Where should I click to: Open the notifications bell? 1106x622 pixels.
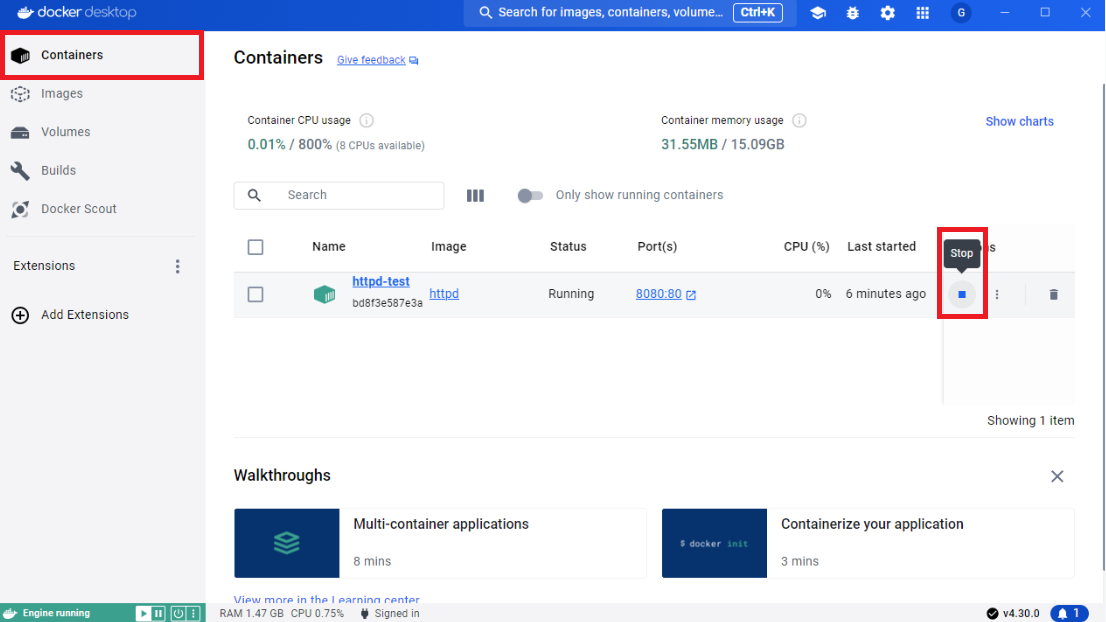click(x=1069, y=614)
